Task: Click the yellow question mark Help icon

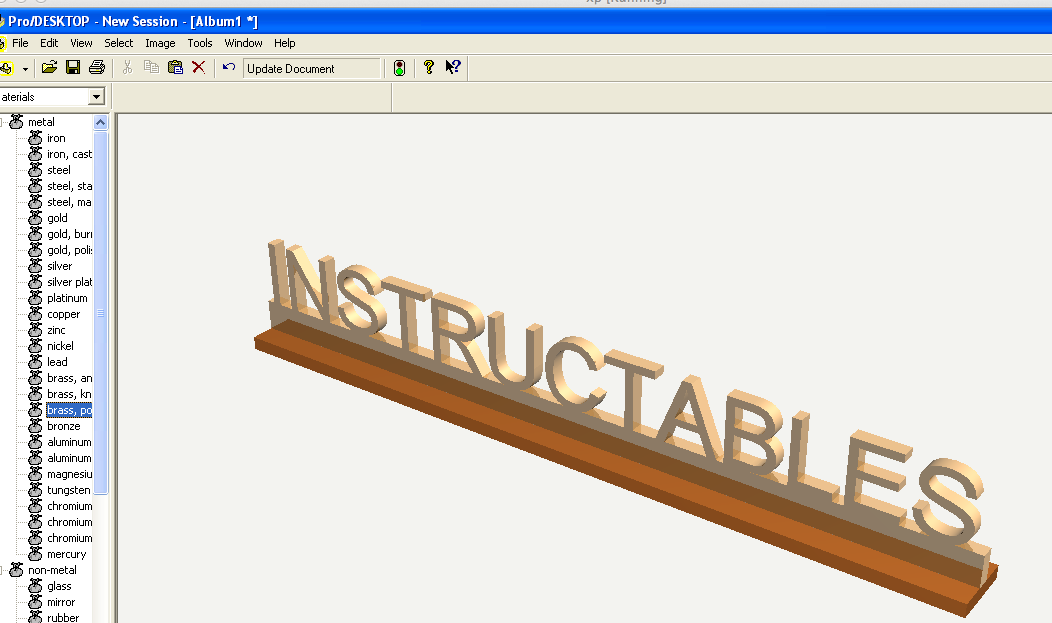Action: pos(429,67)
